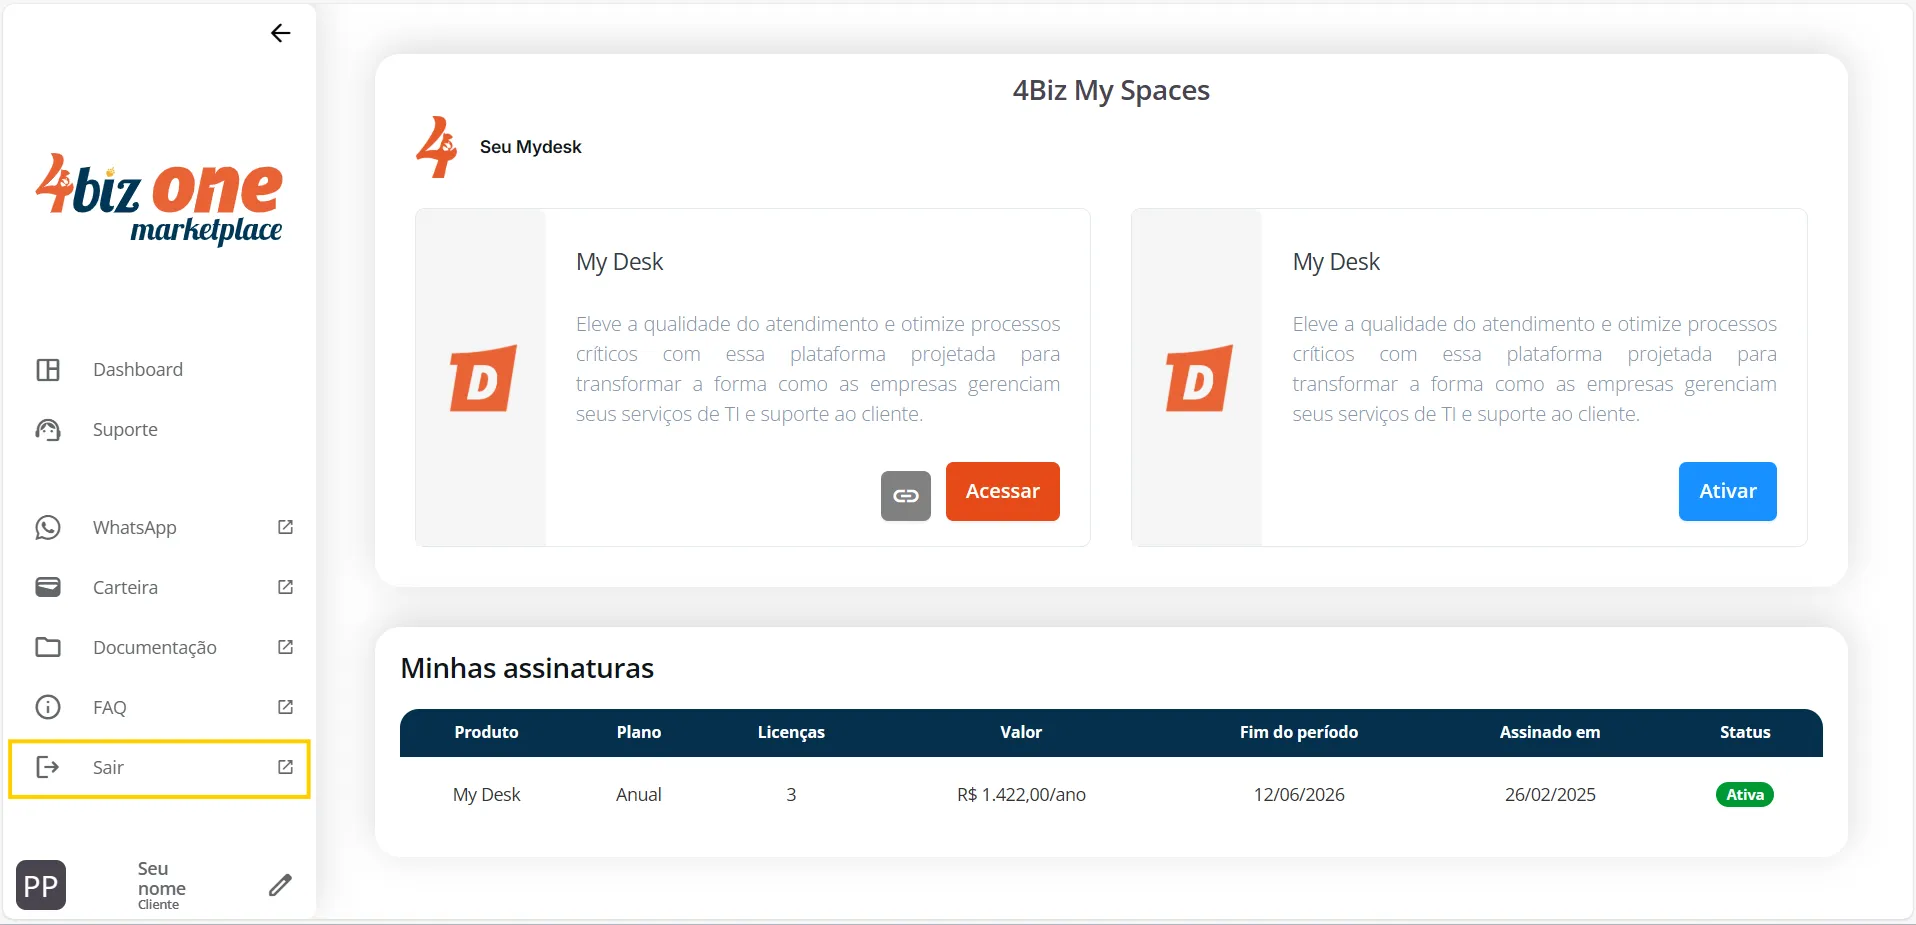The image size is (1916, 925).
Task: Click the R$ 1.422,00/ano value
Action: (x=1021, y=795)
